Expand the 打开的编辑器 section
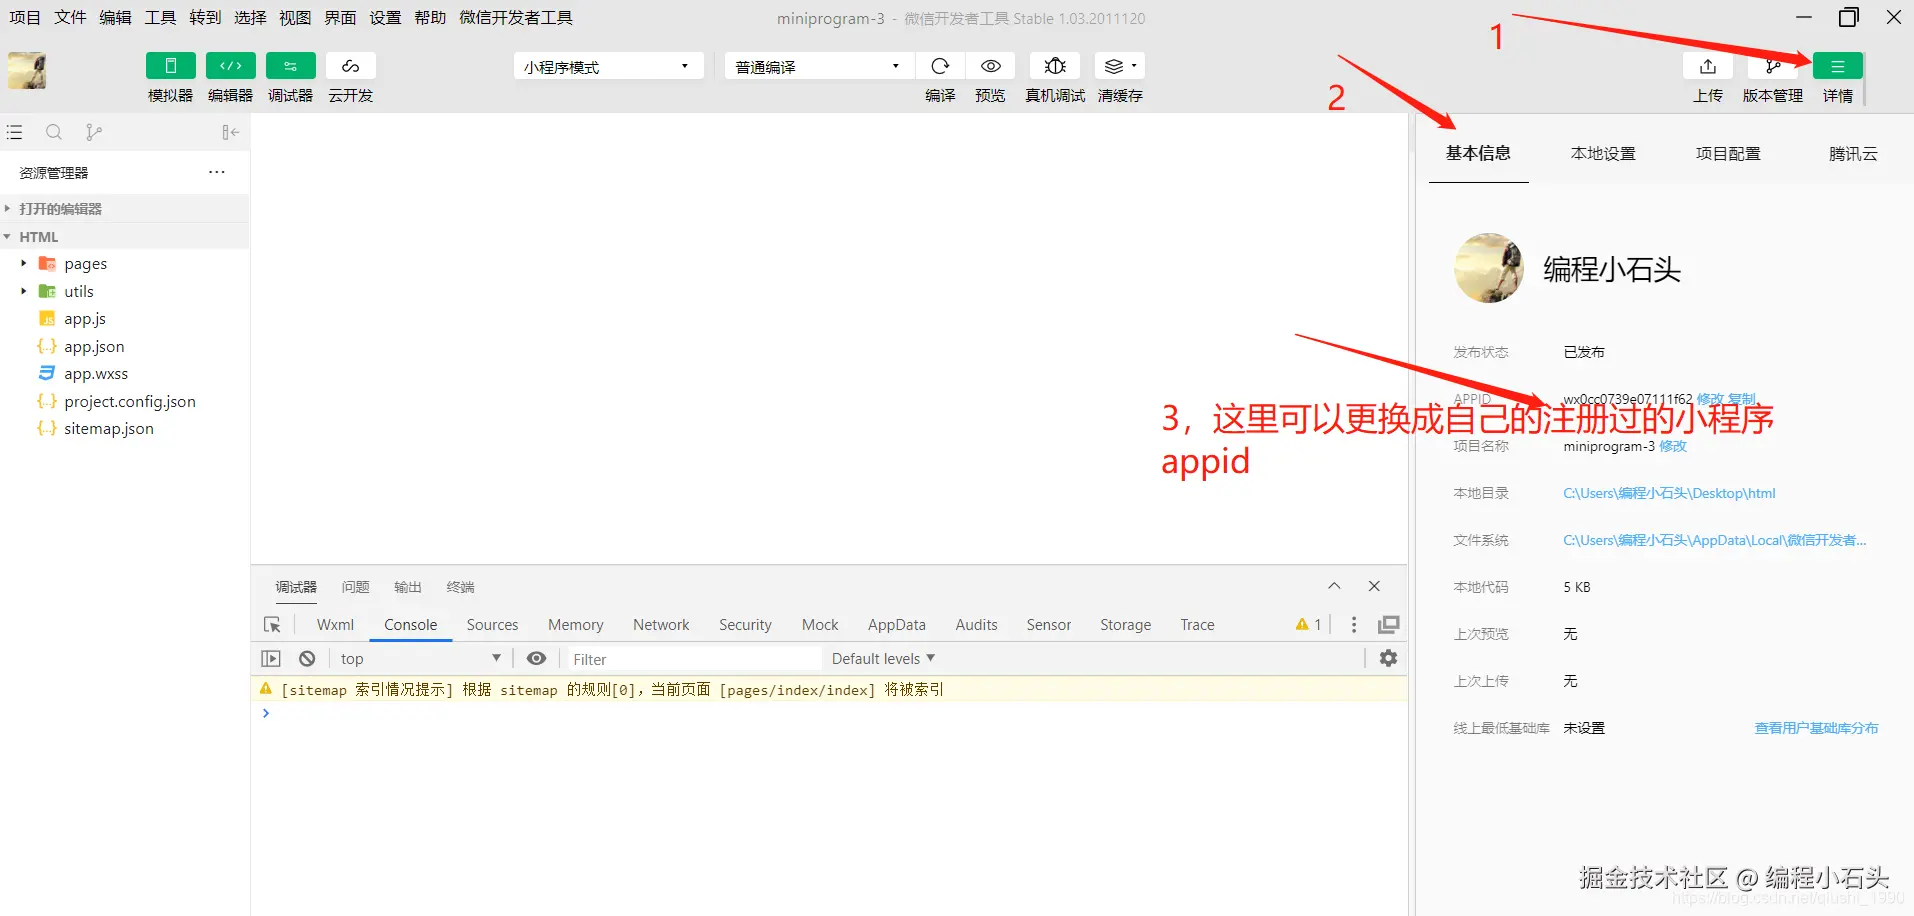The image size is (1914, 916). coord(125,209)
